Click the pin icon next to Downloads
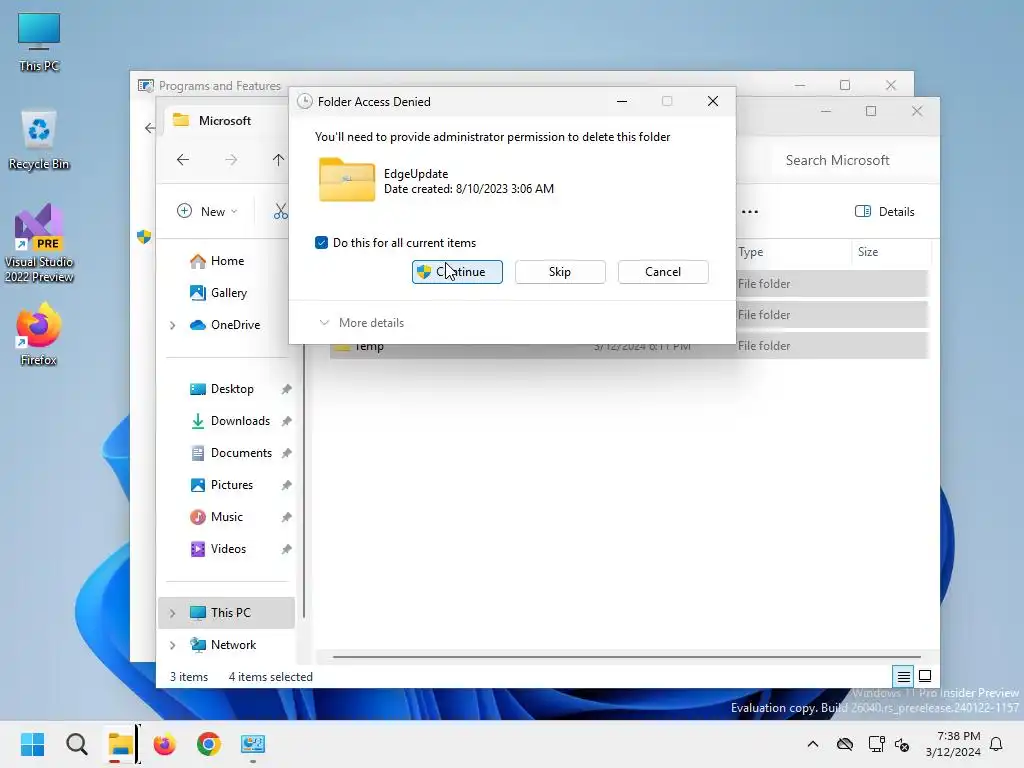The width and height of the screenshot is (1024, 768). 286,421
